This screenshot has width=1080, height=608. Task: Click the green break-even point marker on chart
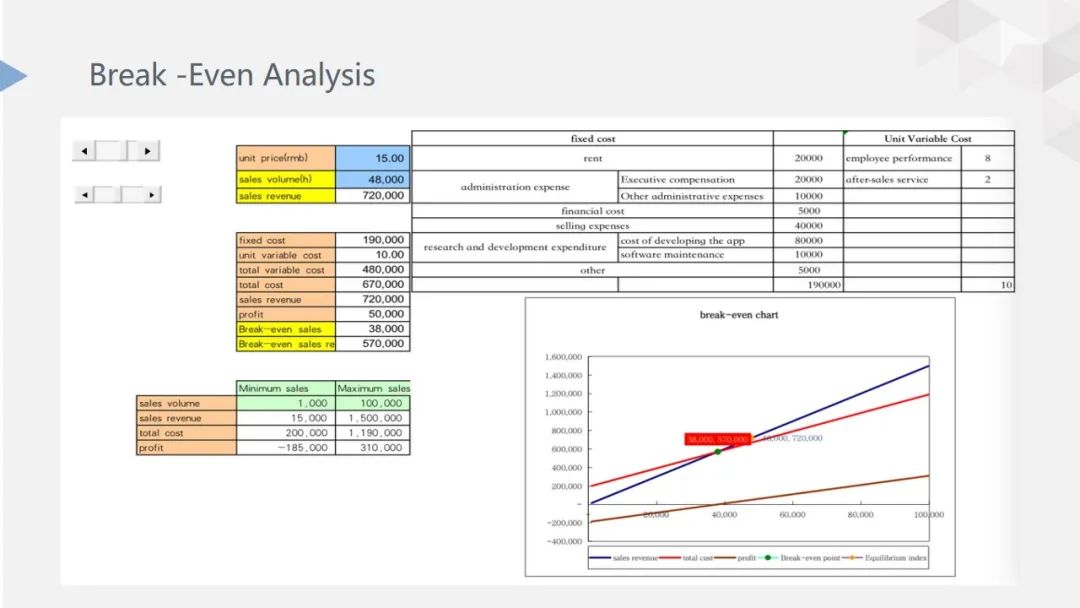(x=717, y=452)
